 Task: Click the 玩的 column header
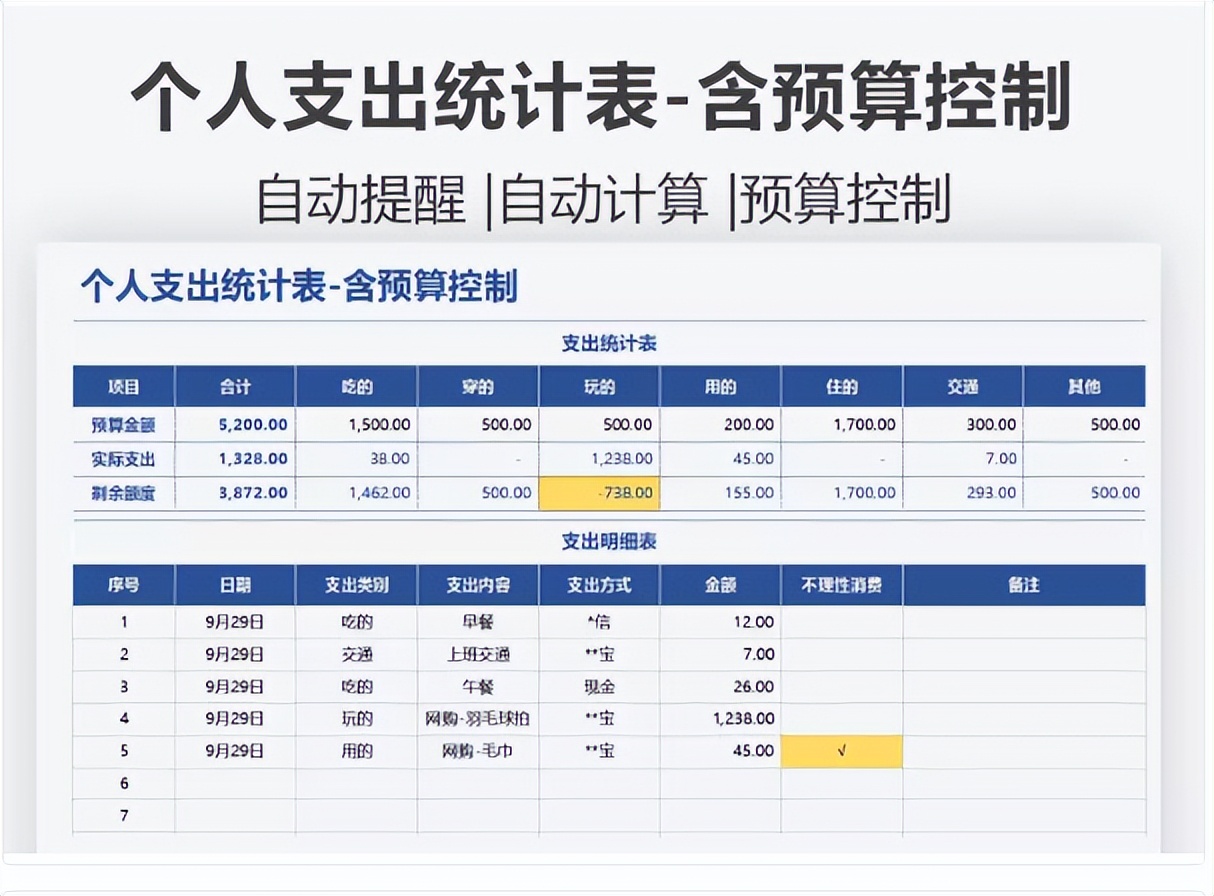click(600, 386)
